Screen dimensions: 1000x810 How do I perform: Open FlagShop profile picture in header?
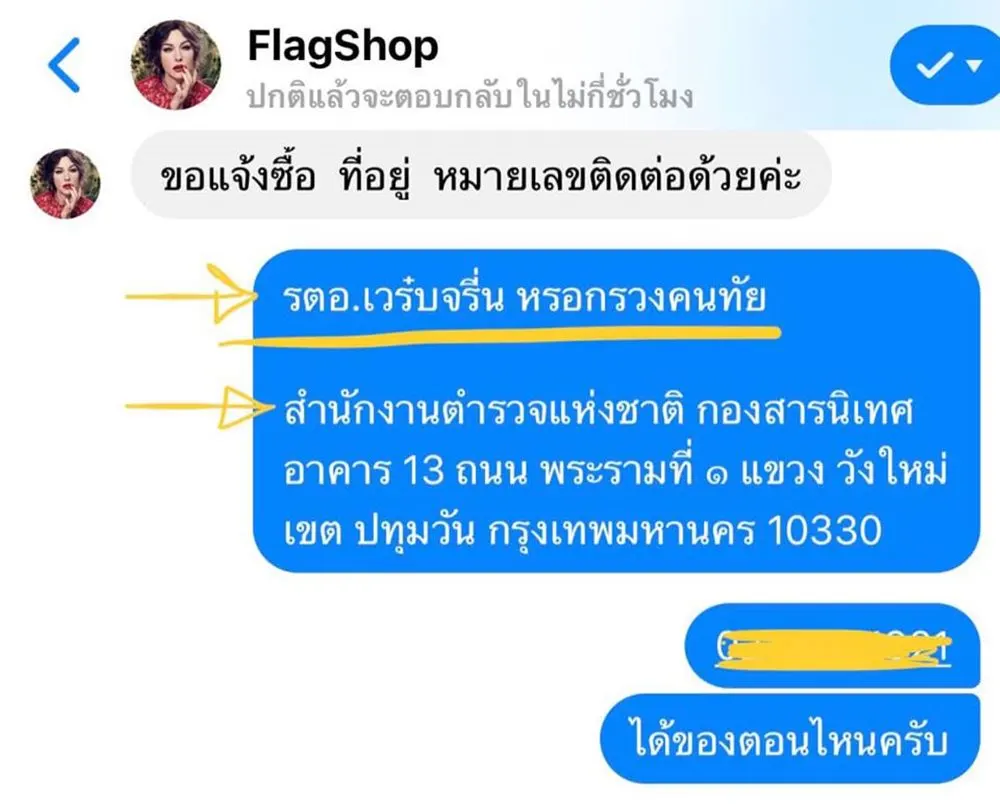tap(175, 64)
